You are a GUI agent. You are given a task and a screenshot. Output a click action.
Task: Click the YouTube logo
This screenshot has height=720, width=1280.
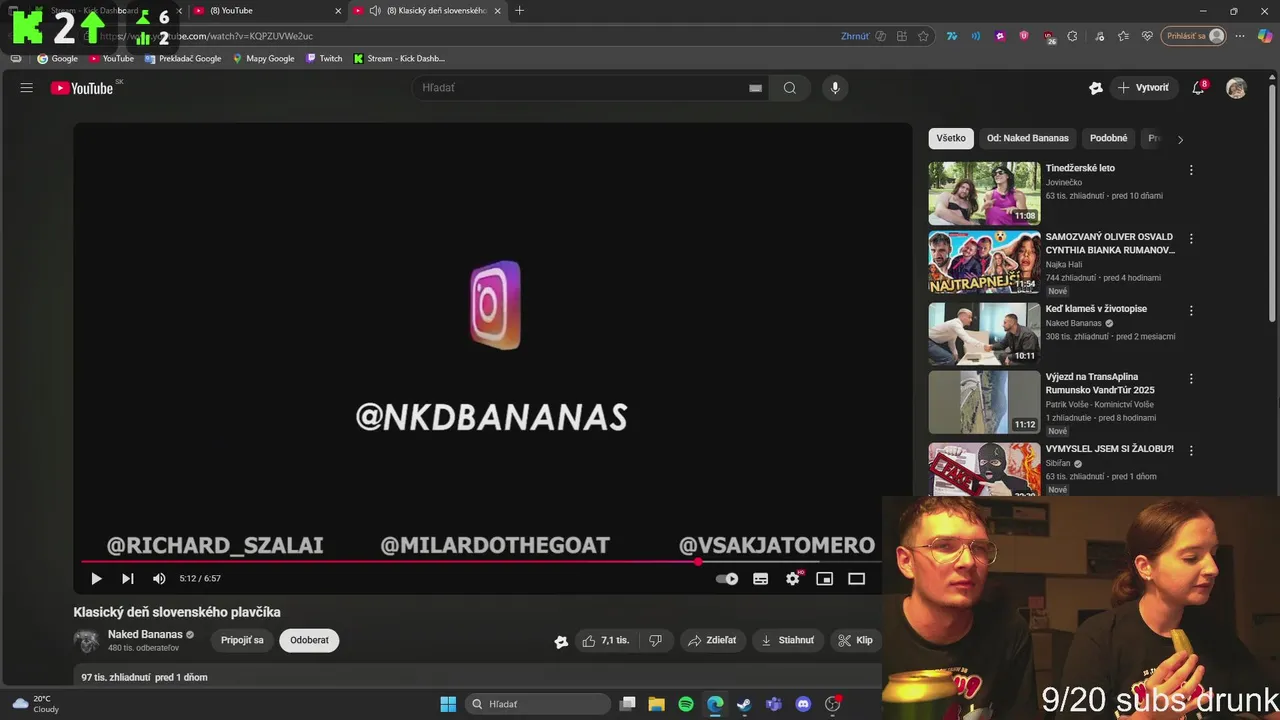82,88
